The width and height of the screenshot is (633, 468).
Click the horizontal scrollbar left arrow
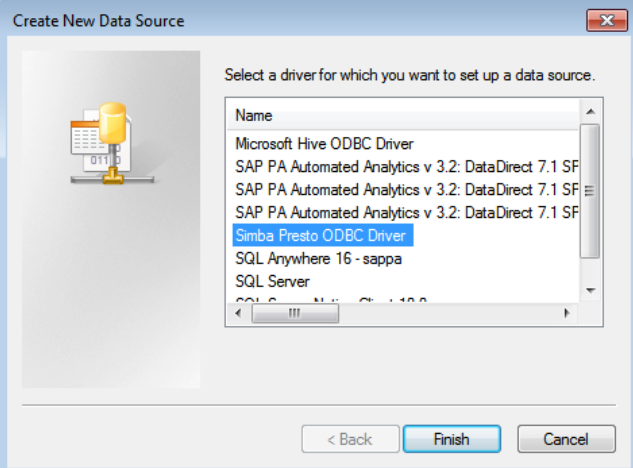pyautogui.click(x=238, y=313)
